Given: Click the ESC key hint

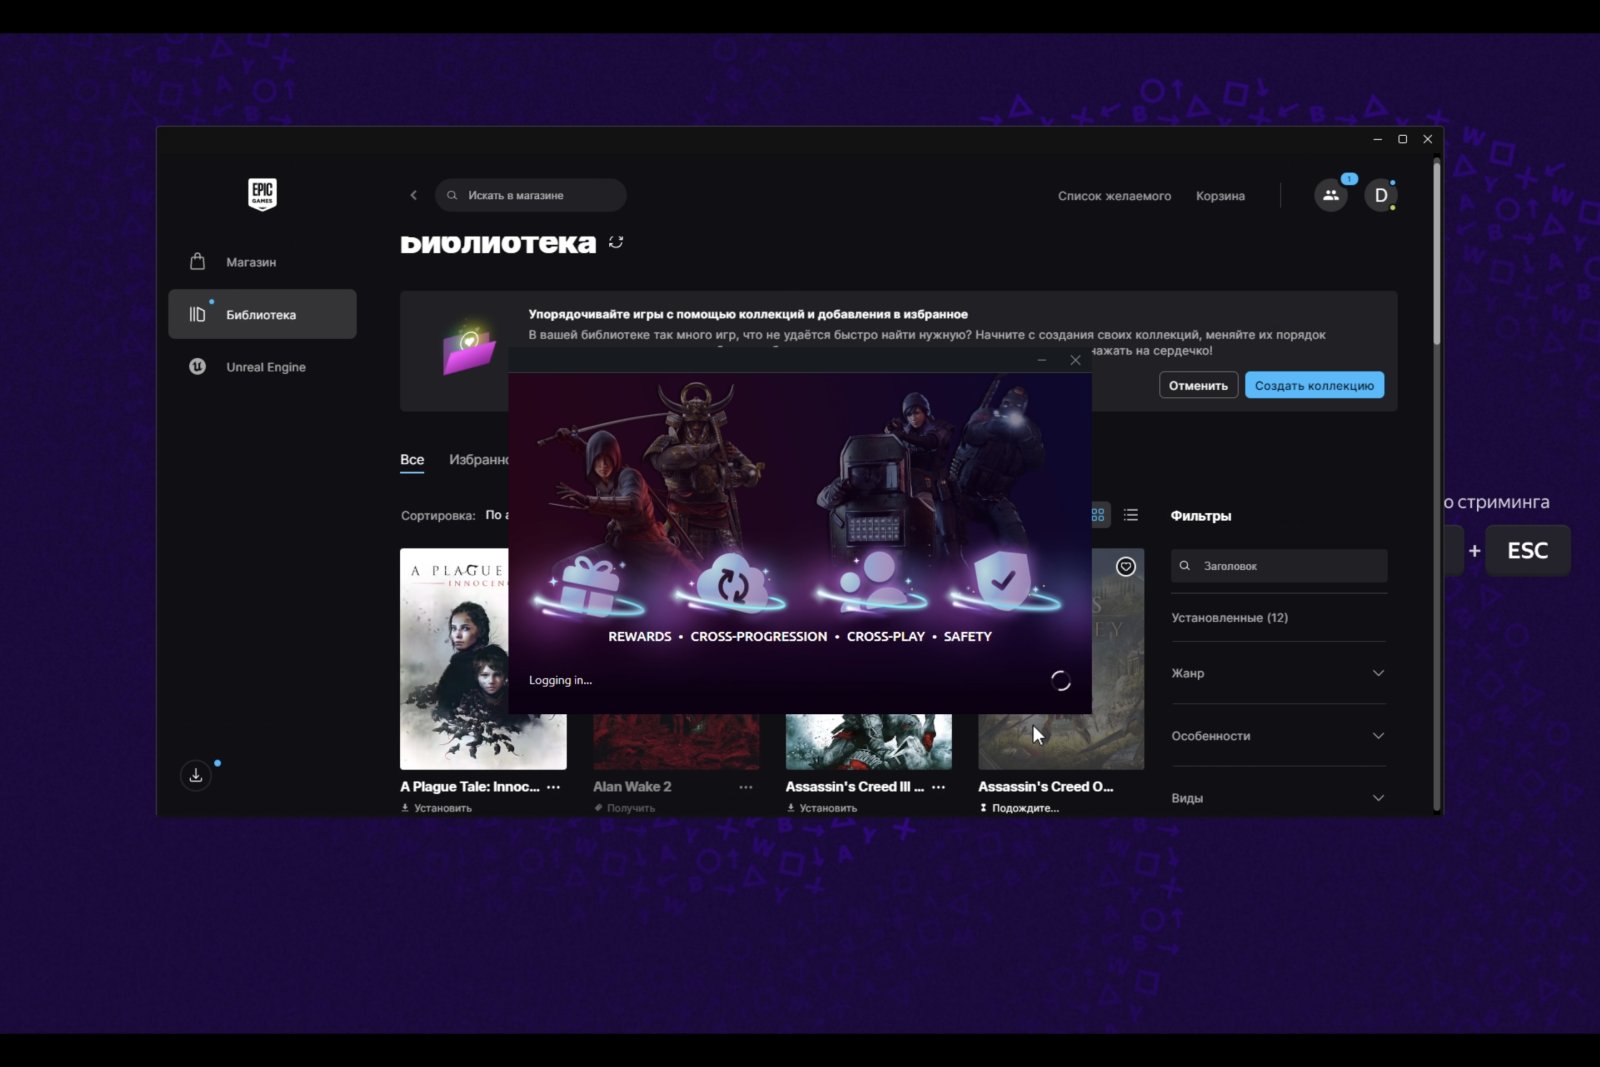Looking at the screenshot, I should 1527,551.
